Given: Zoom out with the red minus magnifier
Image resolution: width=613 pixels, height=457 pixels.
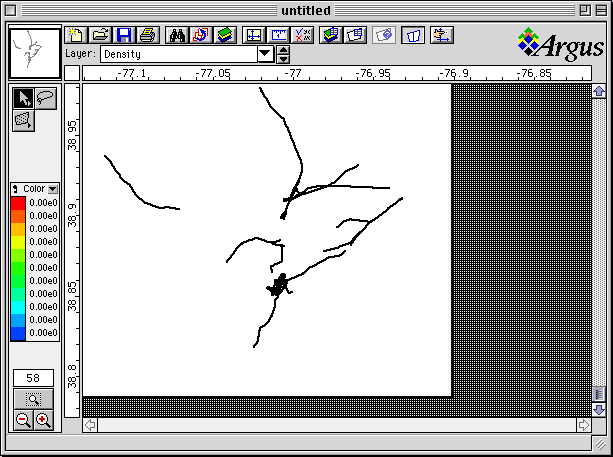Looking at the screenshot, I should point(23,420).
